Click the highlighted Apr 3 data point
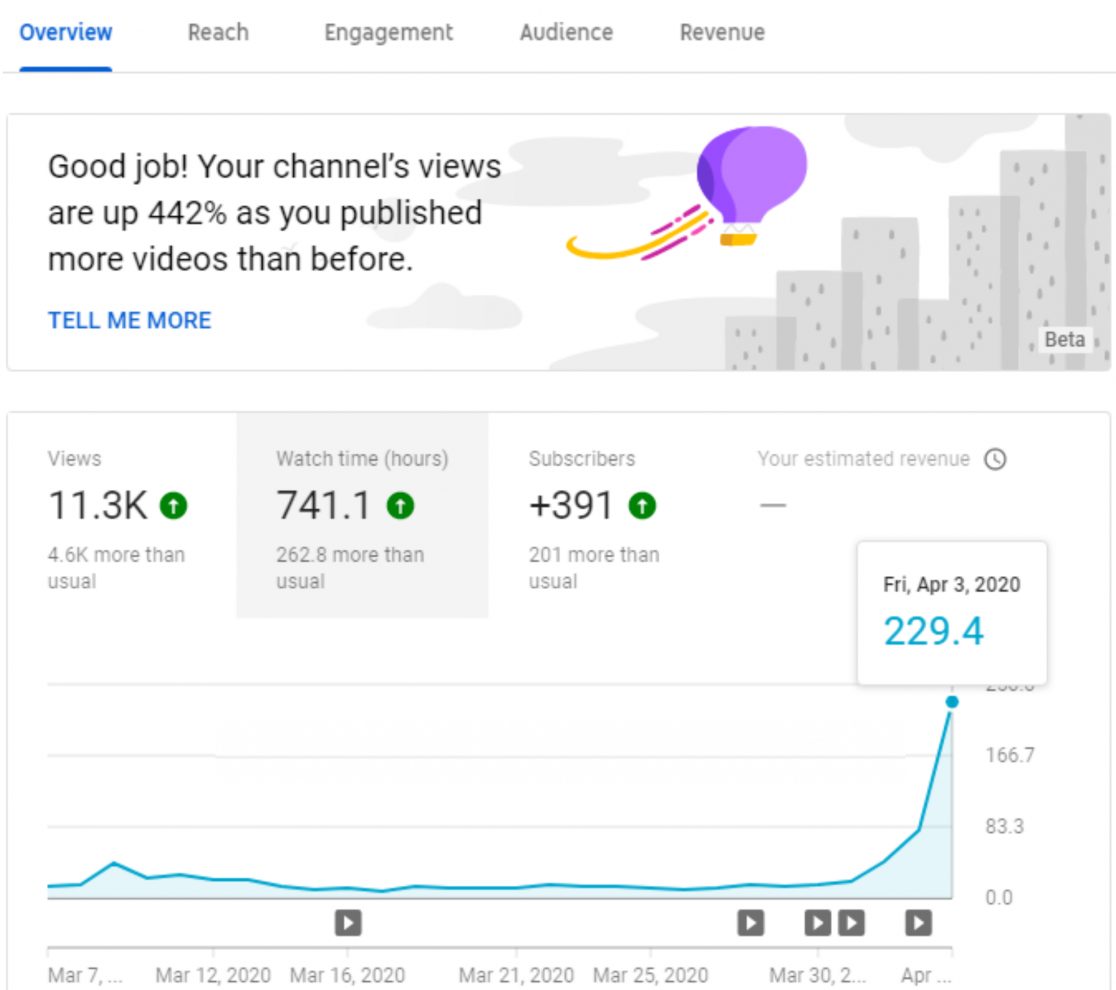Viewport: 1116px width, 990px height. point(951,702)
